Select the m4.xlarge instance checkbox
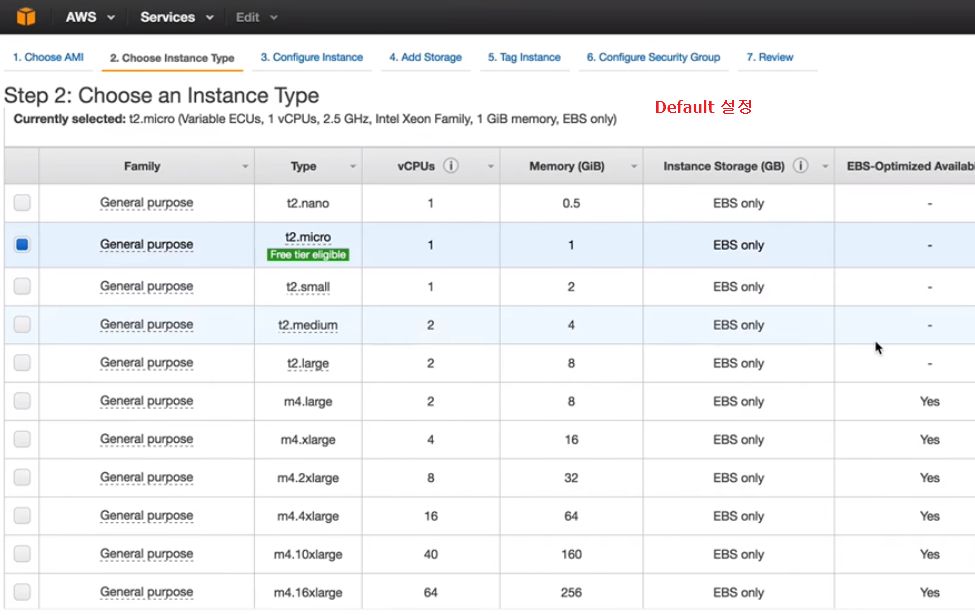The height and width of the screenshot is (615, 975). (22, 439)
